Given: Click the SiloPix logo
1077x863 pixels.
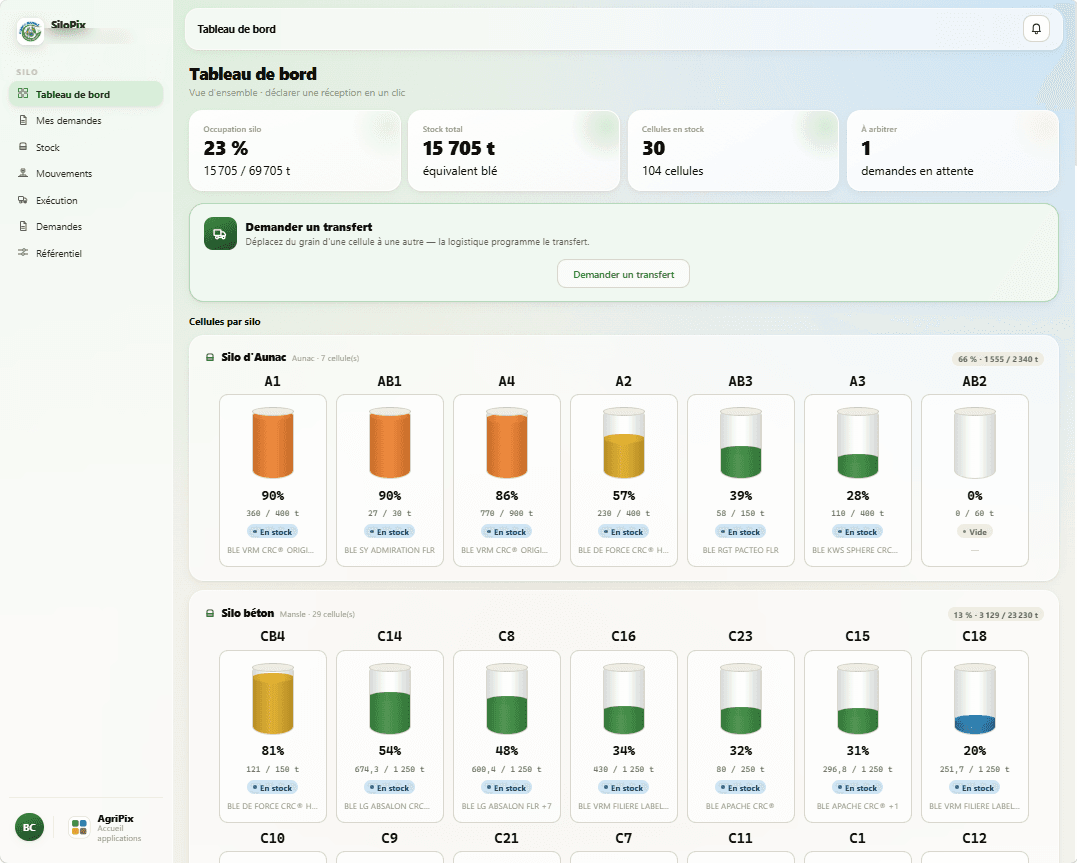Looking at the screenshot, I should coord(30,31).
